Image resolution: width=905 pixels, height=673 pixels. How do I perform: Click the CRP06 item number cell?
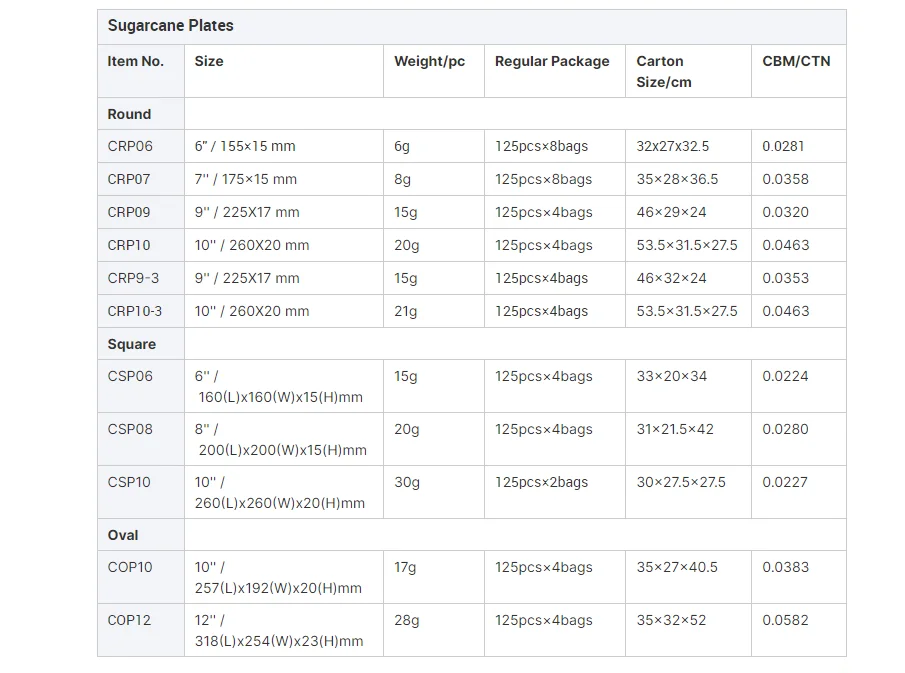(131, 146)
